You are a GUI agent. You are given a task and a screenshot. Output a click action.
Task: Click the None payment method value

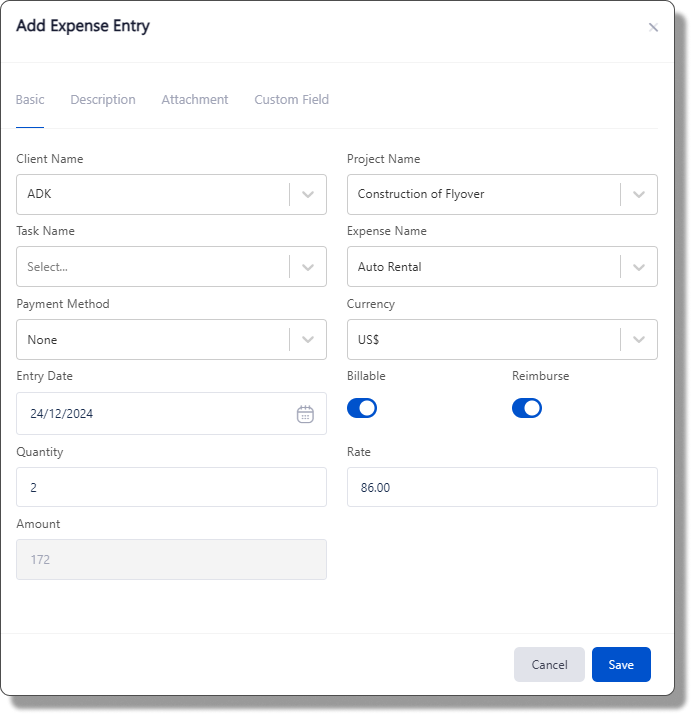(x=42, y=340)
